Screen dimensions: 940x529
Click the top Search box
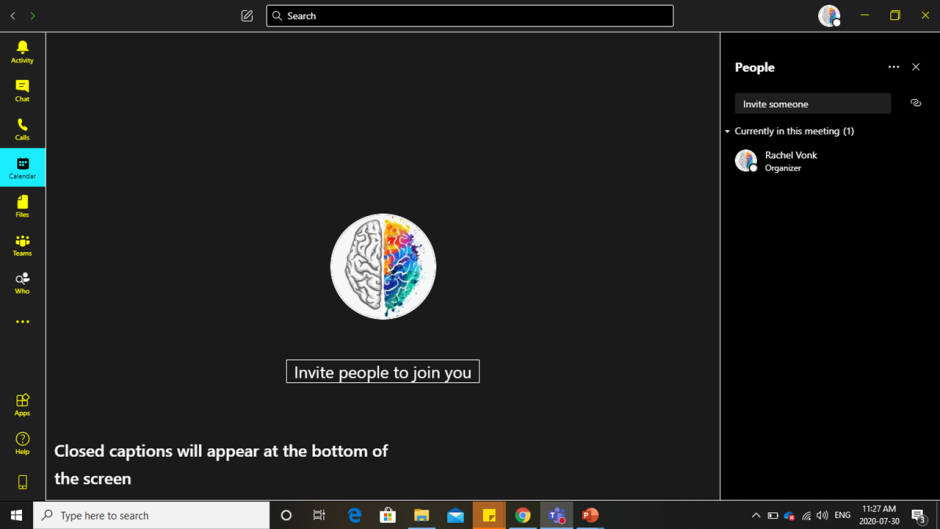(470, 16)
